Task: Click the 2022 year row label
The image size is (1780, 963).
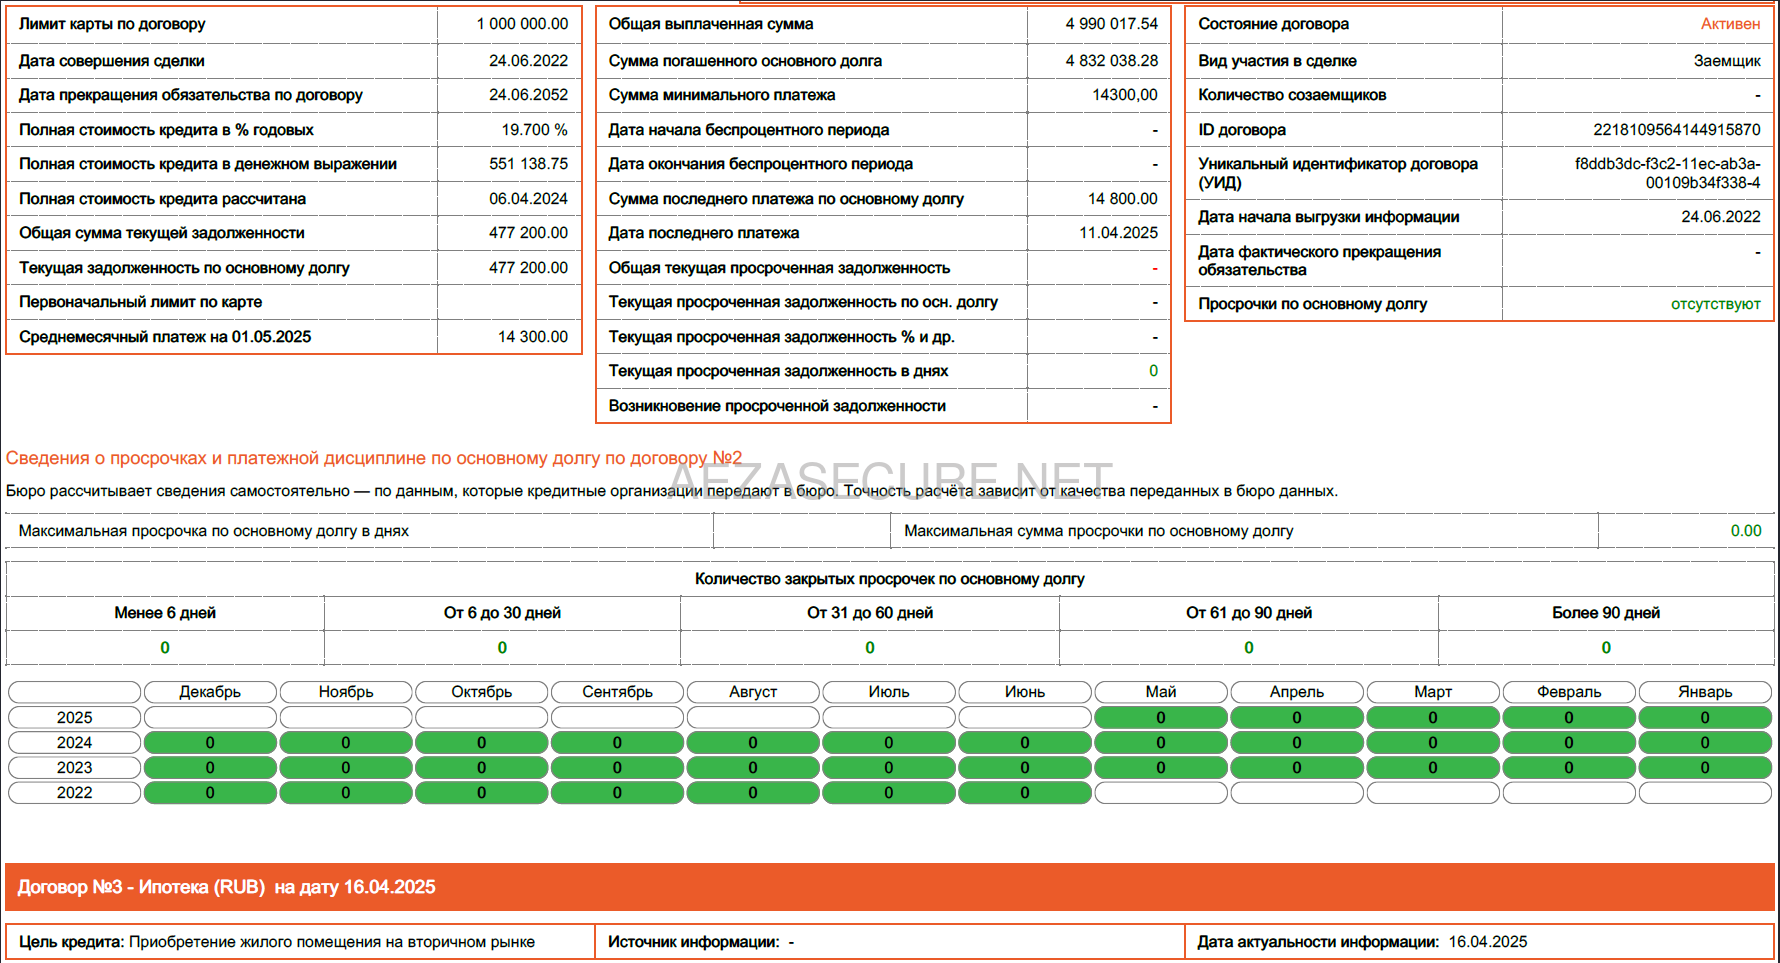Action: [74, 792]
